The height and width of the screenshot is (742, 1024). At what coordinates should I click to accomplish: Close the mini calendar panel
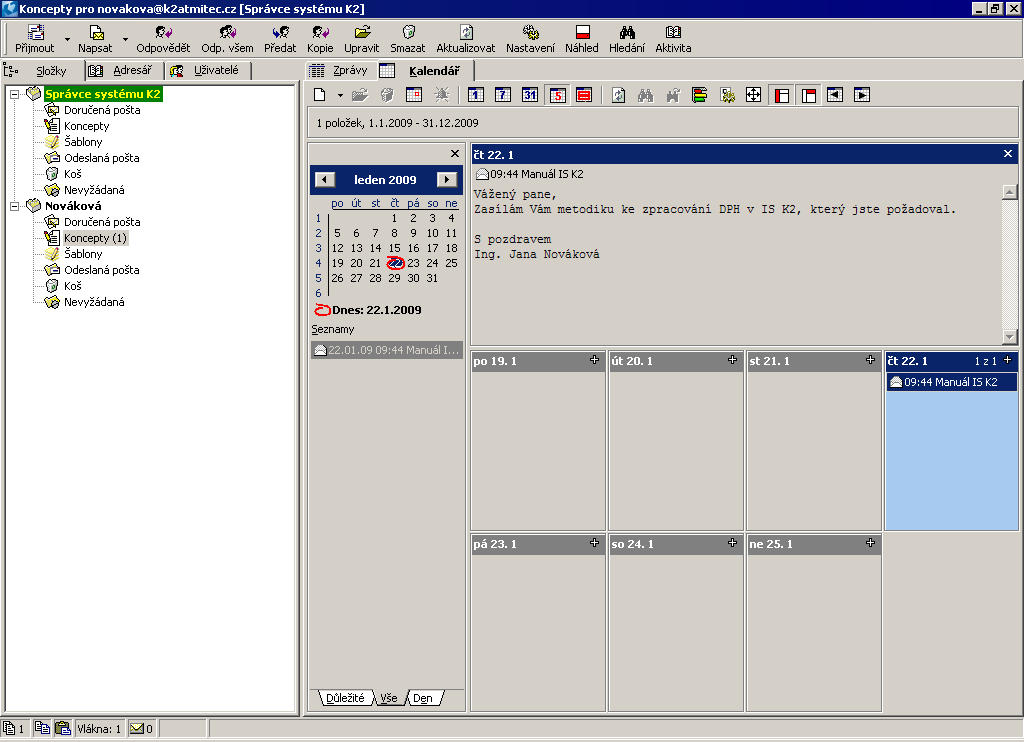click(455, 153)
